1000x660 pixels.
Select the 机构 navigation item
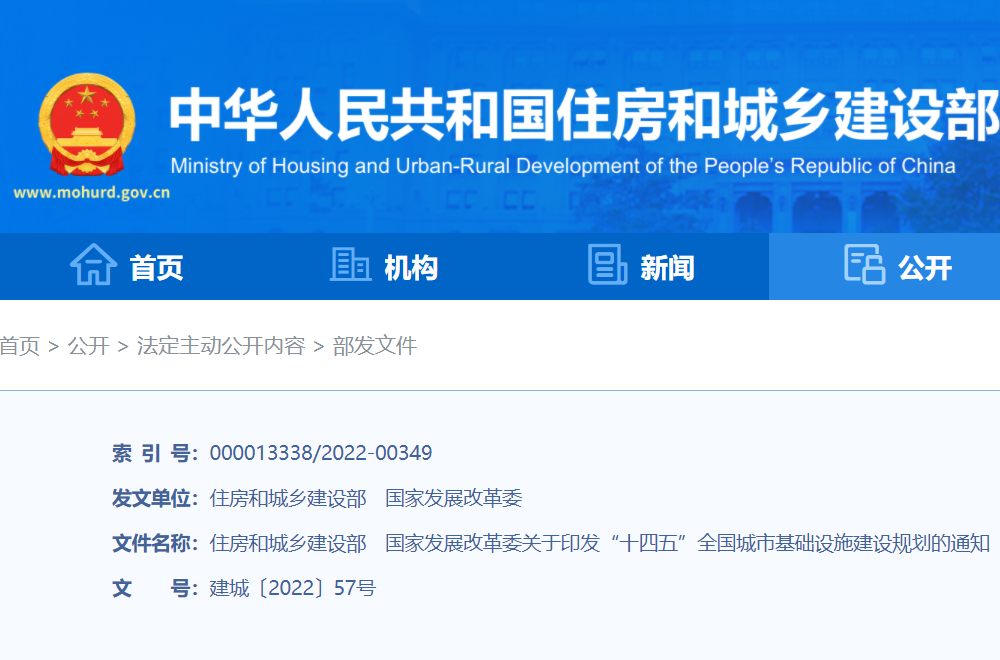tap(410, 267)
